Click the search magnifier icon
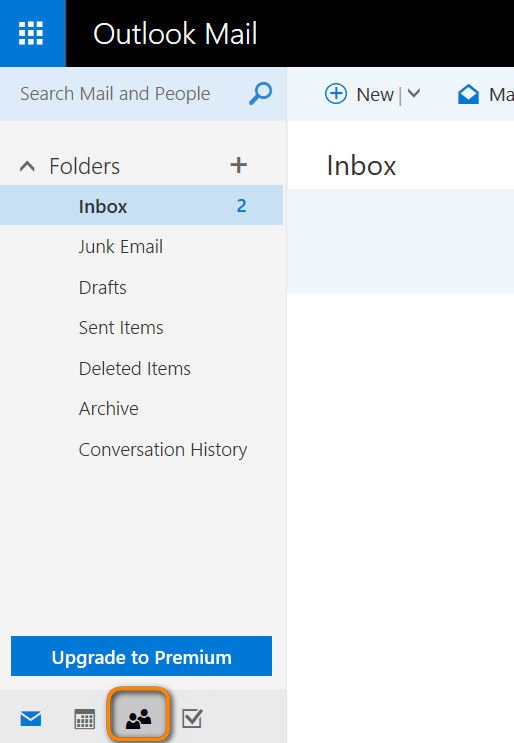This screenshot has height=743, width=514. [261, 94]
